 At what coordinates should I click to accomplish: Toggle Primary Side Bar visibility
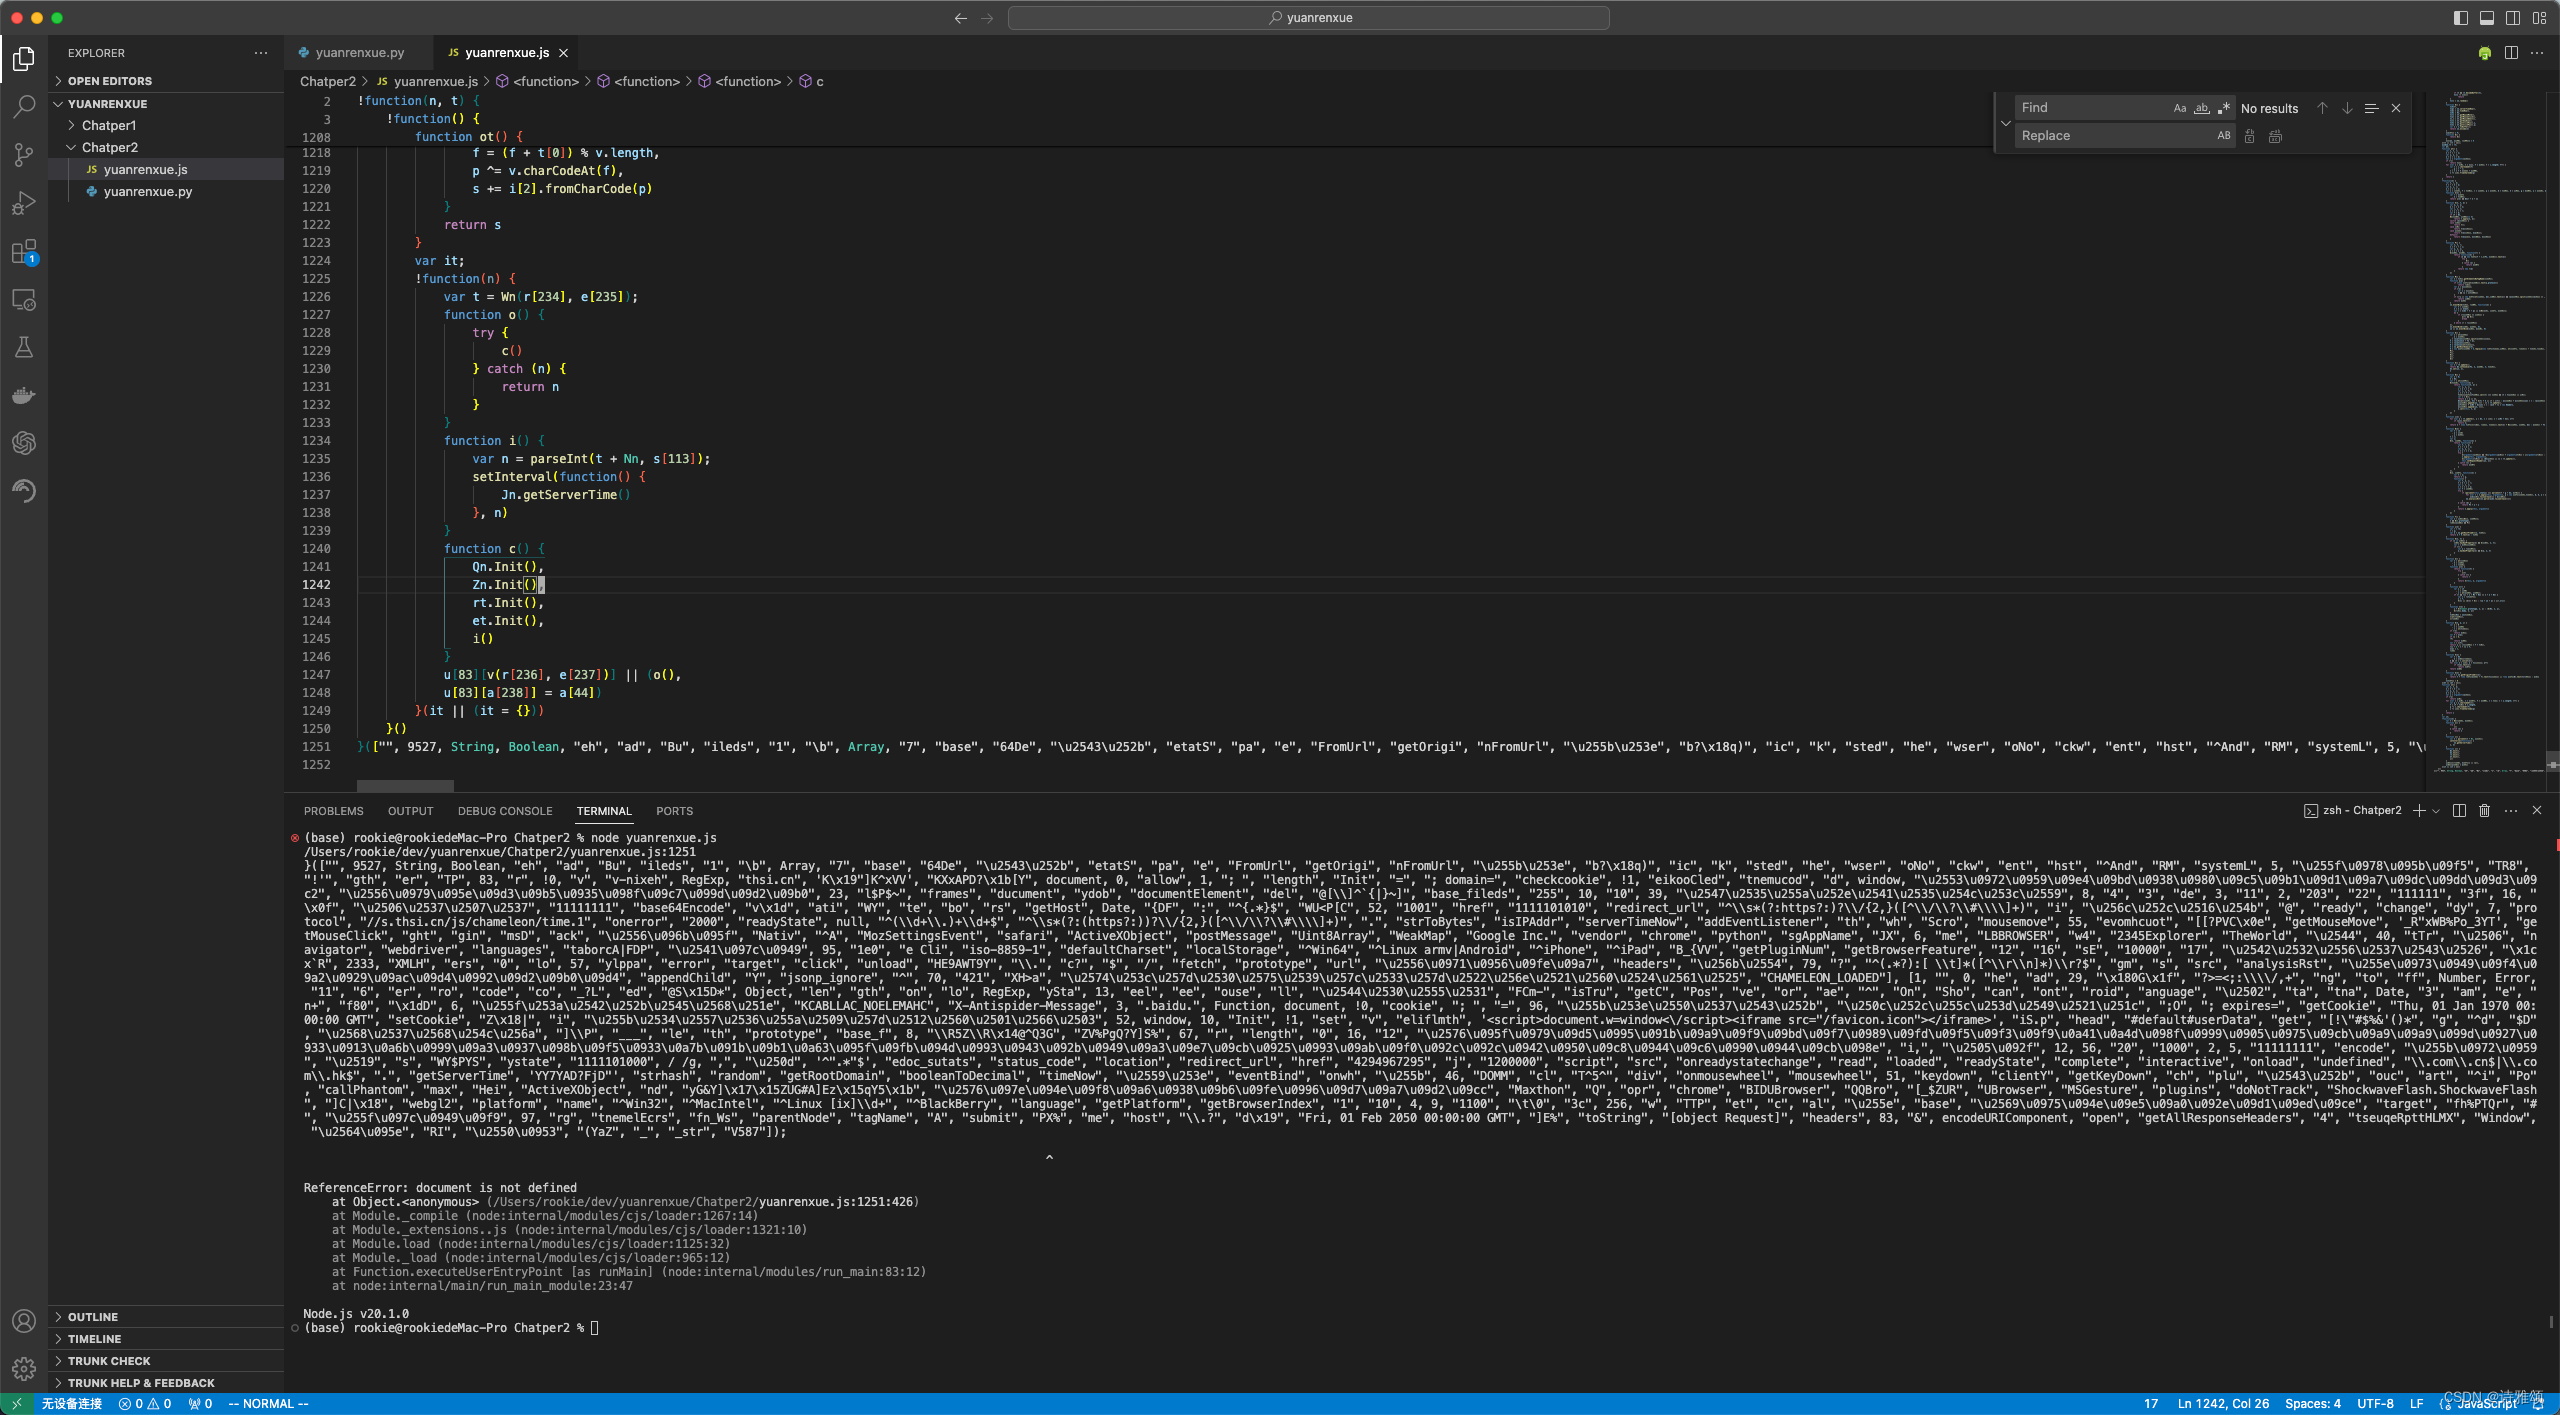[2461, 18]
